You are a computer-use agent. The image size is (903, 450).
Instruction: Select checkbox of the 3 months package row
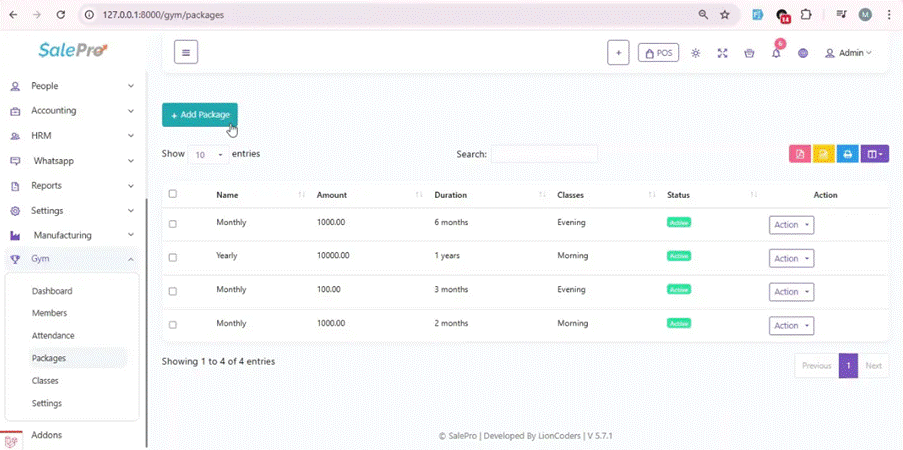click(x=173, y=291)
